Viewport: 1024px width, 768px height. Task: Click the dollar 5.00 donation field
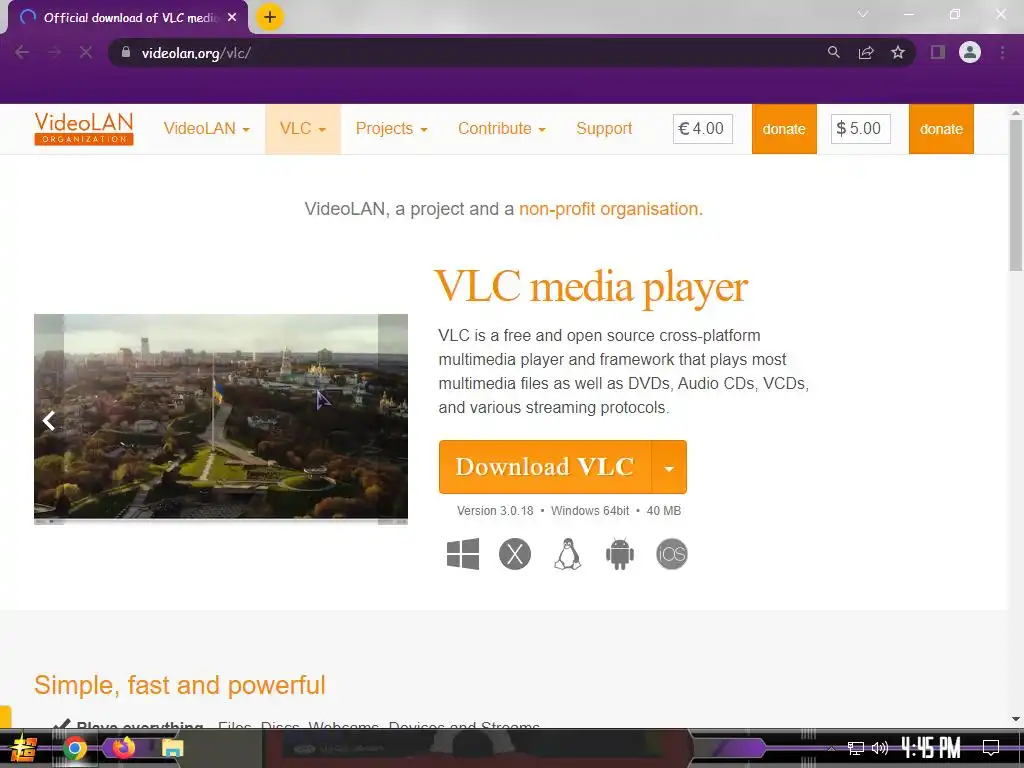[861, 129]
